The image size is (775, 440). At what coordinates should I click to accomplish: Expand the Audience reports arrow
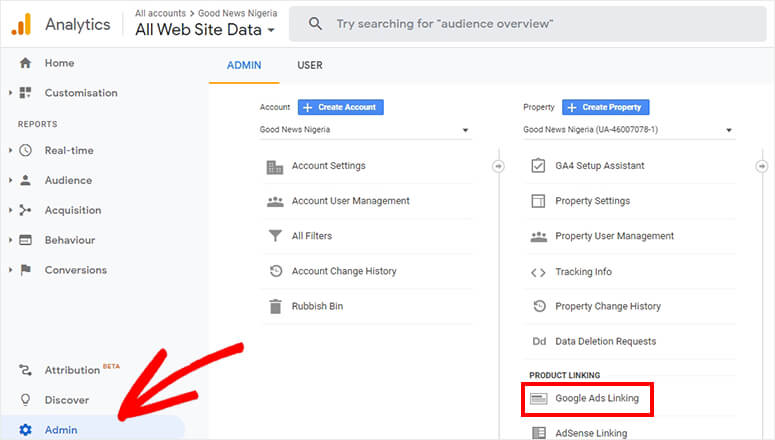click(10, 180)
